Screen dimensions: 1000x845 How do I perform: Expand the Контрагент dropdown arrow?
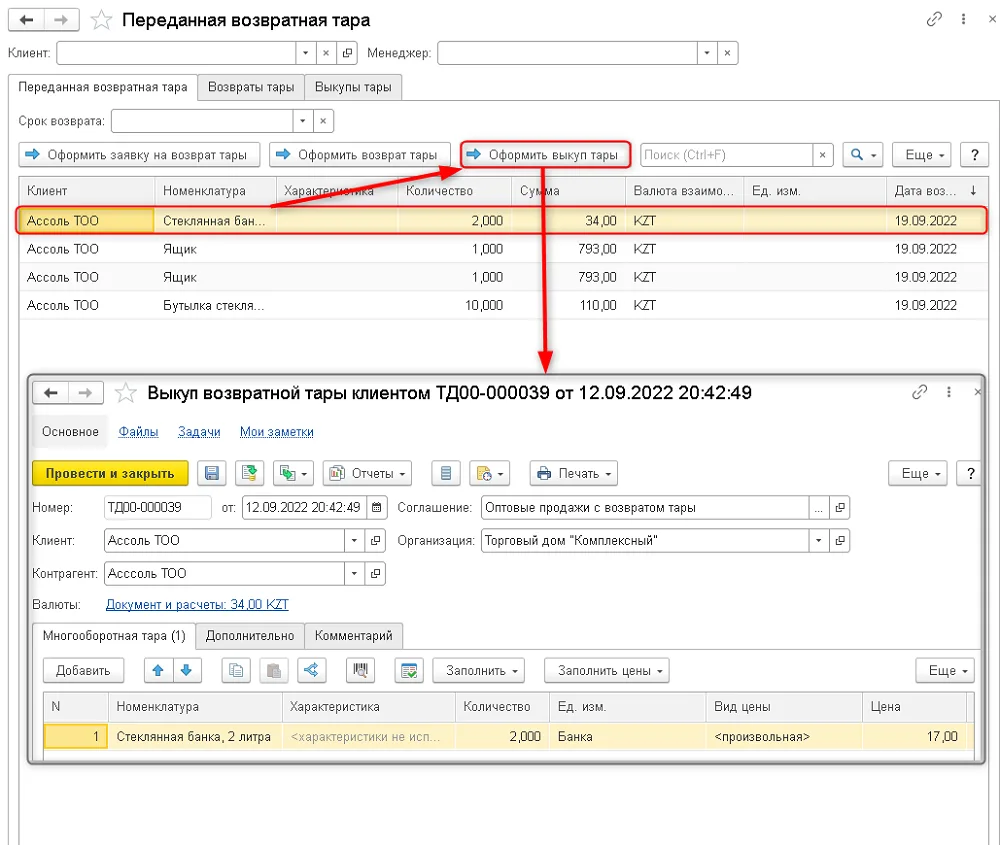click(x=354, y=574)
